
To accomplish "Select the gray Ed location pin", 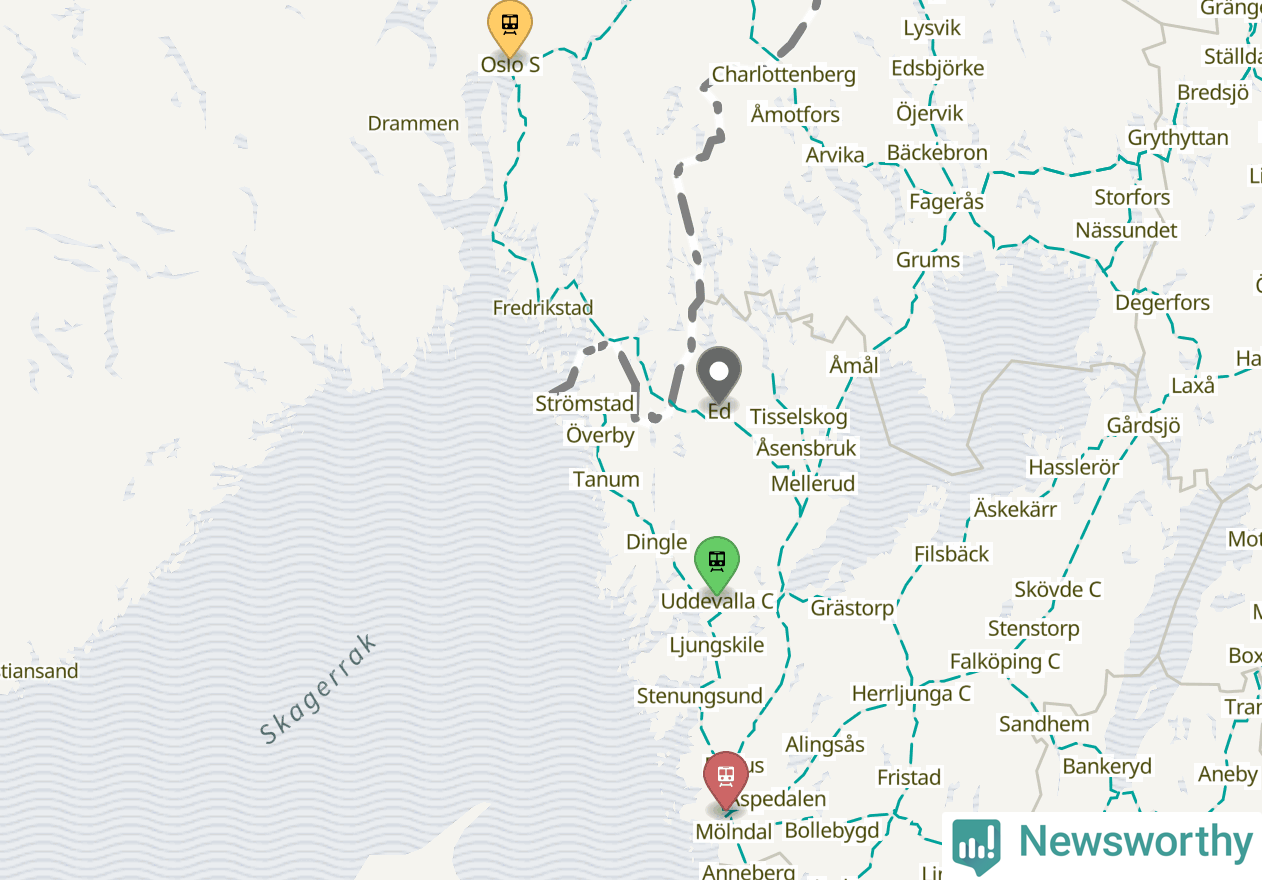I will [x=719, y=375].
